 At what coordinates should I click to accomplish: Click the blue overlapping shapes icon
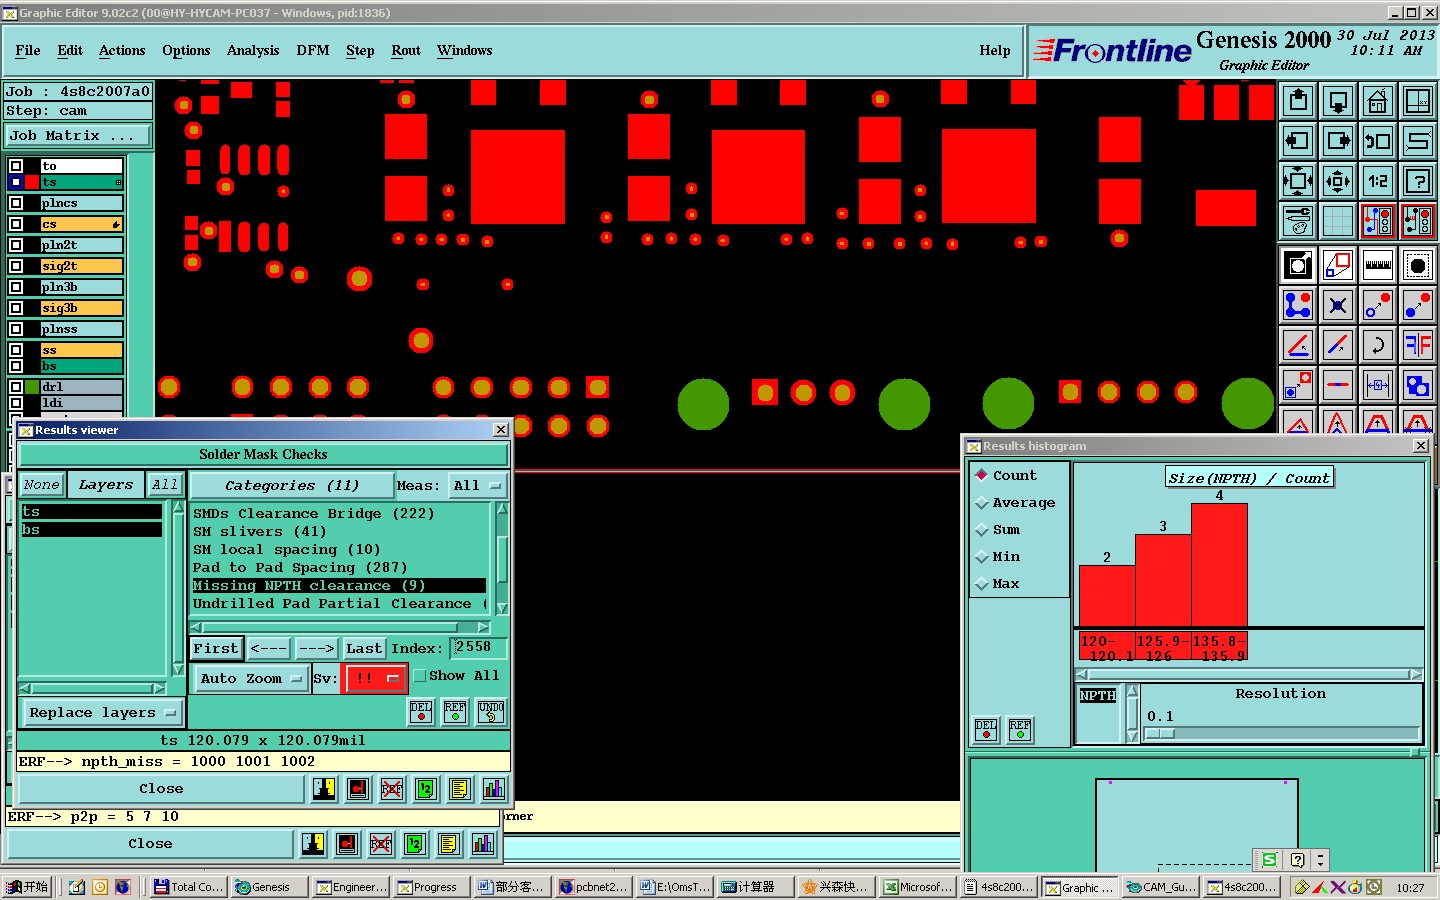(1418, 385)
